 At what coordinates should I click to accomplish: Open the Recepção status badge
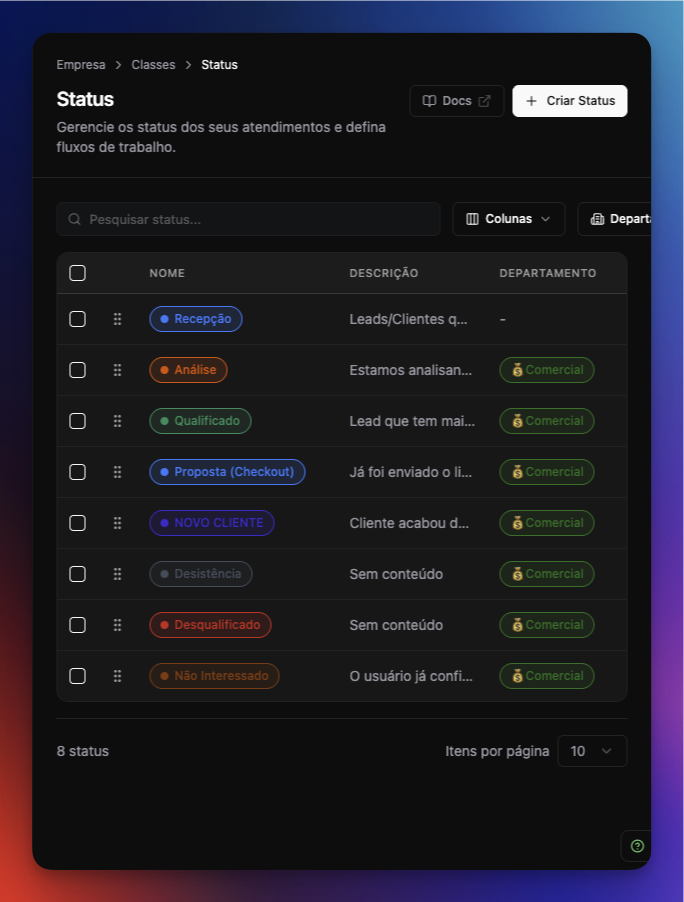pos(196,319)
